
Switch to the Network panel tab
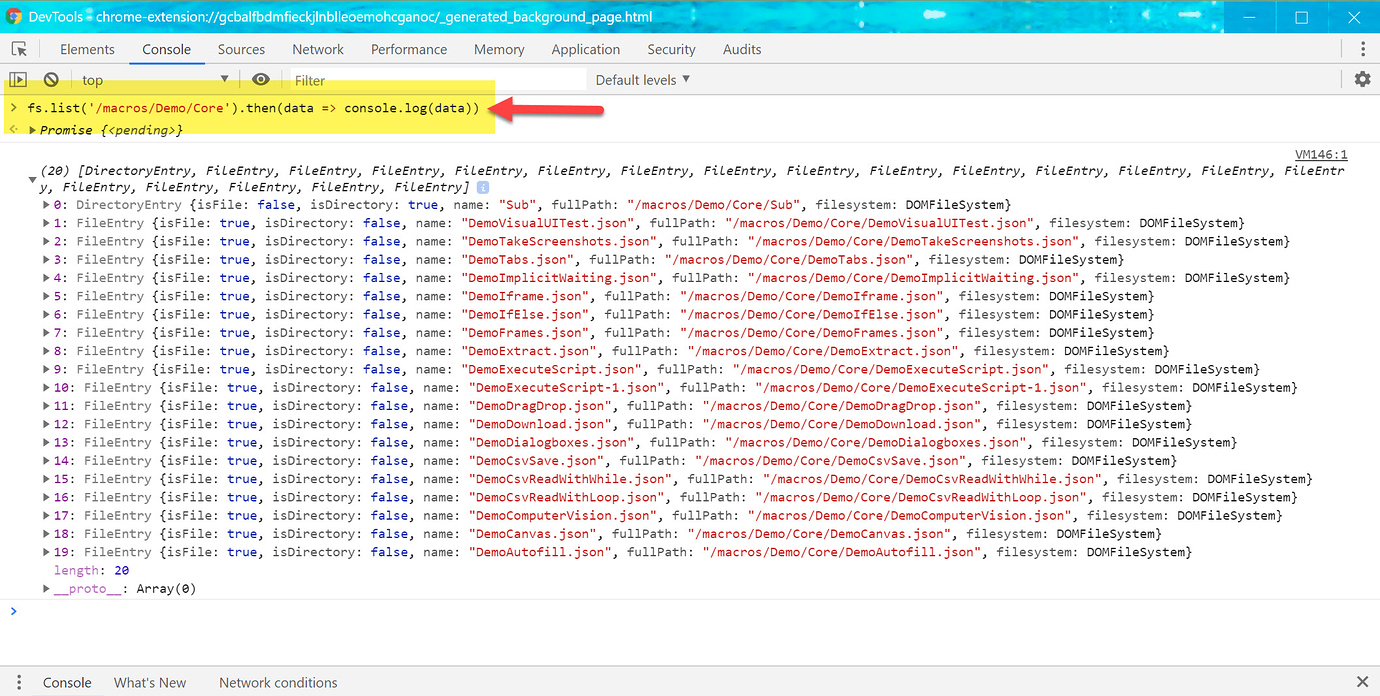click(x=318, y=48)
